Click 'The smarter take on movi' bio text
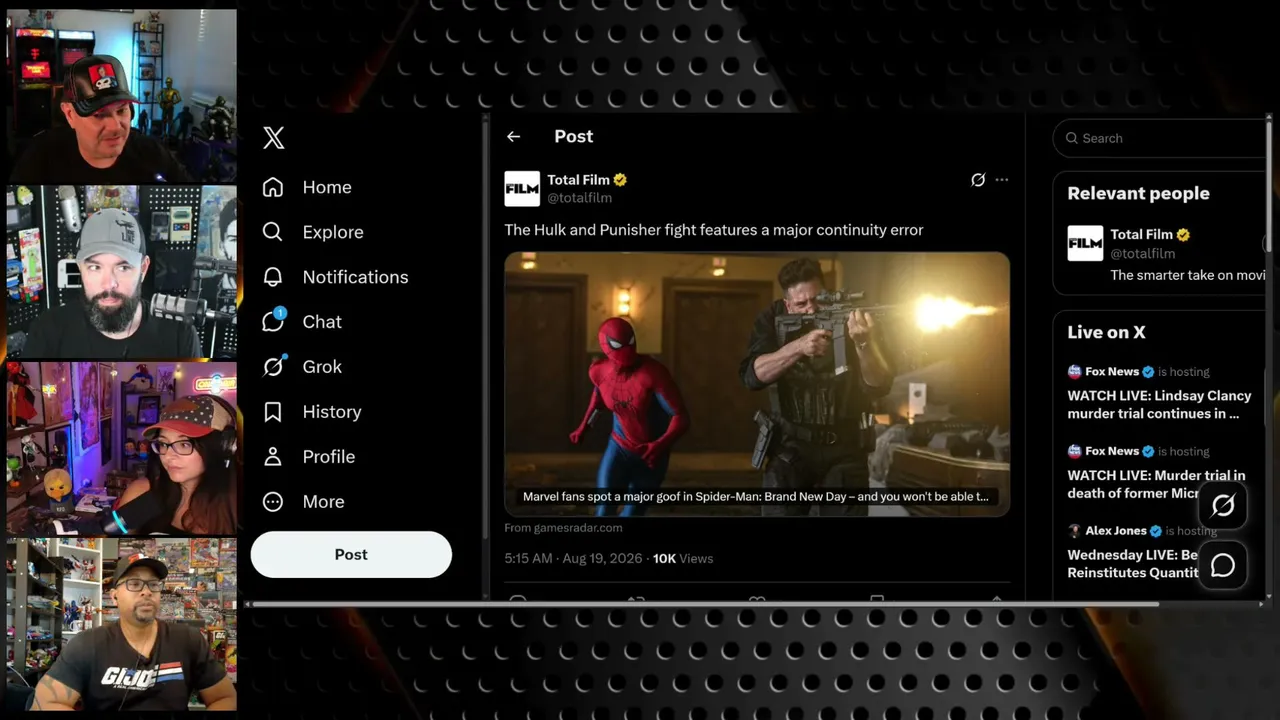 pos(1187,275)
